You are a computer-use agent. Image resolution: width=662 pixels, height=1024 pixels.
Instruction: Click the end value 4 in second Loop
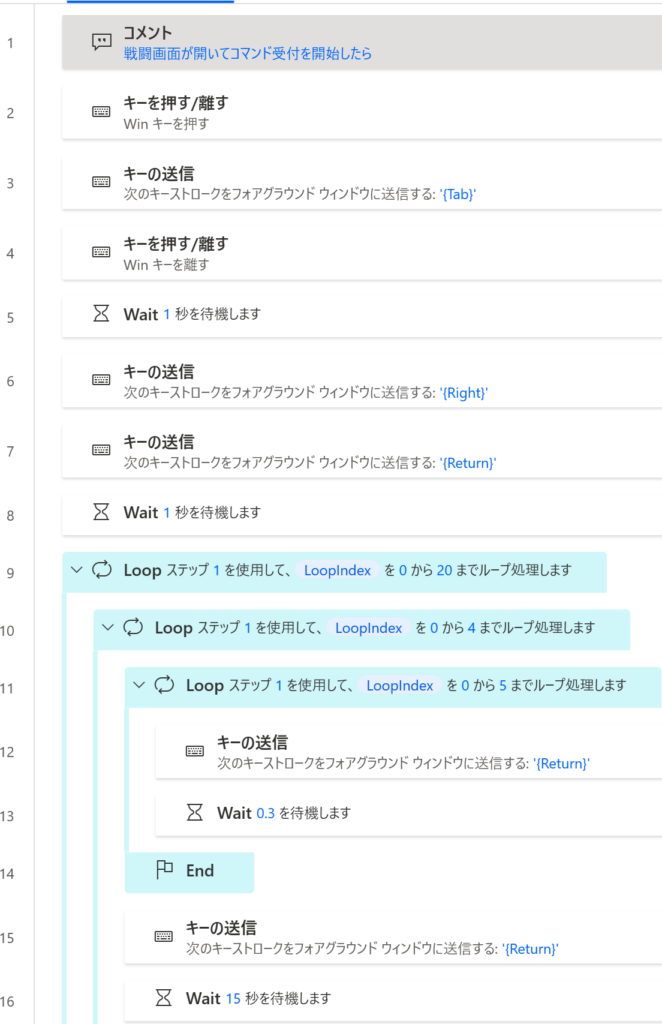471,628
